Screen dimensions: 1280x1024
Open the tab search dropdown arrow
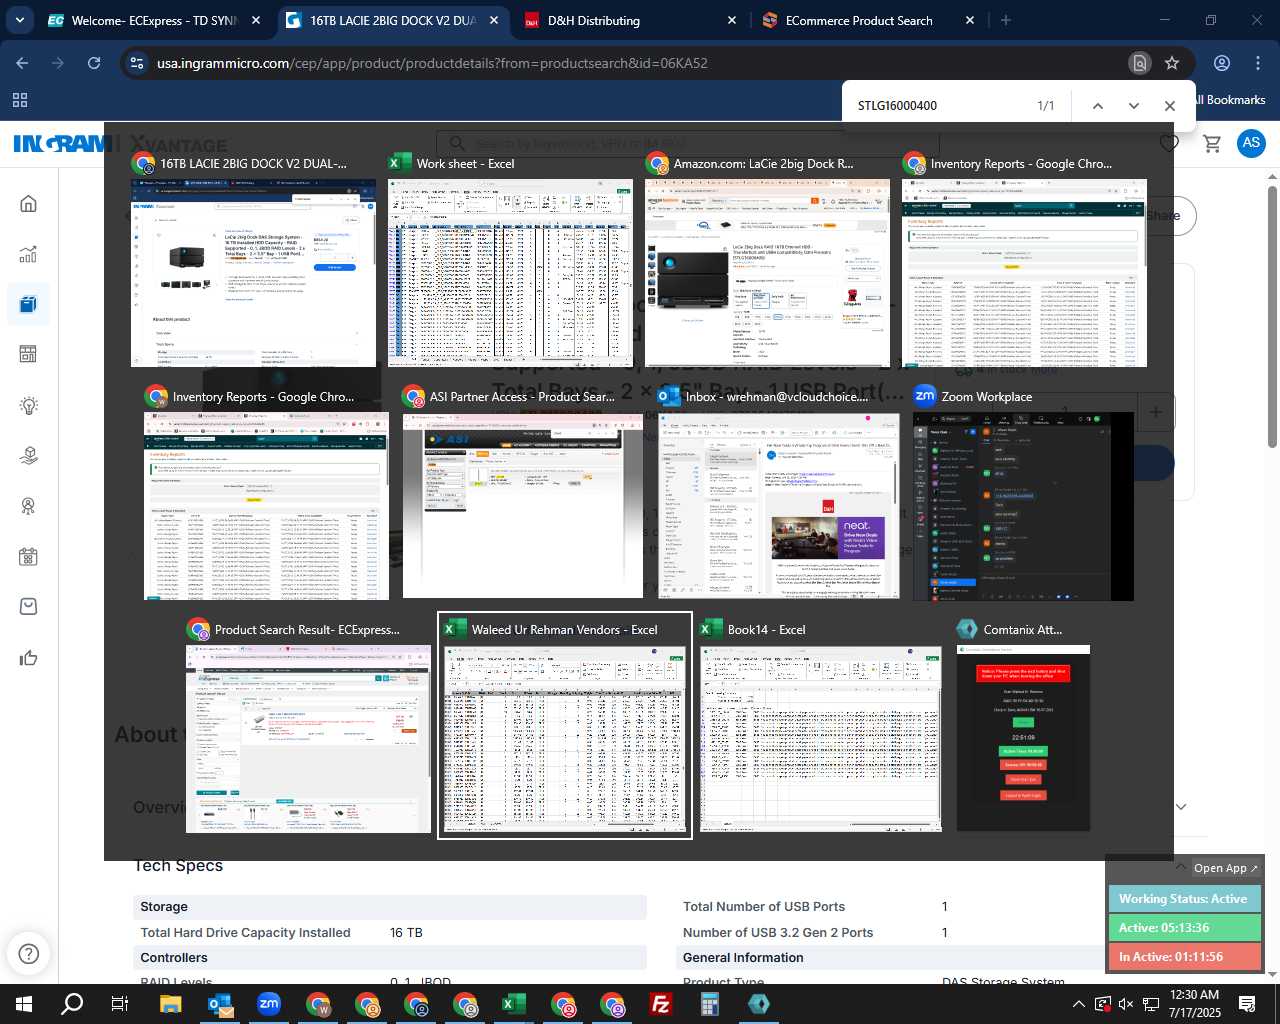coord(20,20)
